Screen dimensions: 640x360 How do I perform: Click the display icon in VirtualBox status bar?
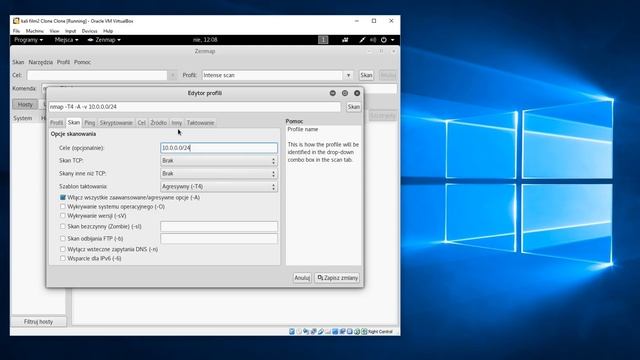coord(335,331)
